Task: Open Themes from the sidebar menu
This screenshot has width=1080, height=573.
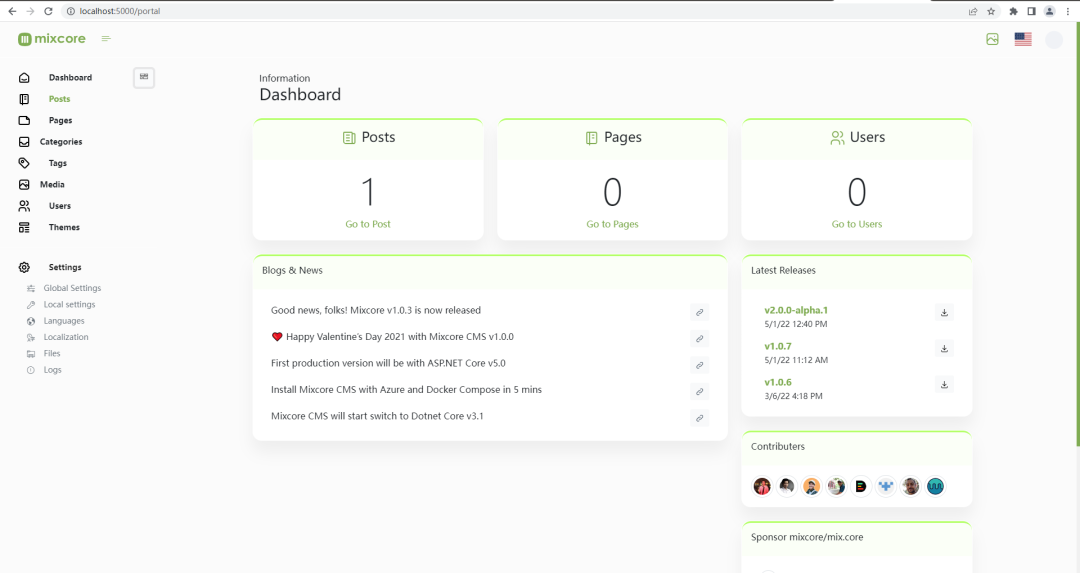Action: click(x=64, y=227)
